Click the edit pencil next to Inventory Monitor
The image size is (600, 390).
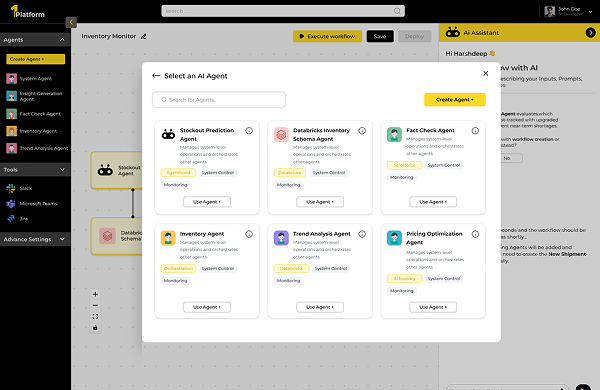143,36
